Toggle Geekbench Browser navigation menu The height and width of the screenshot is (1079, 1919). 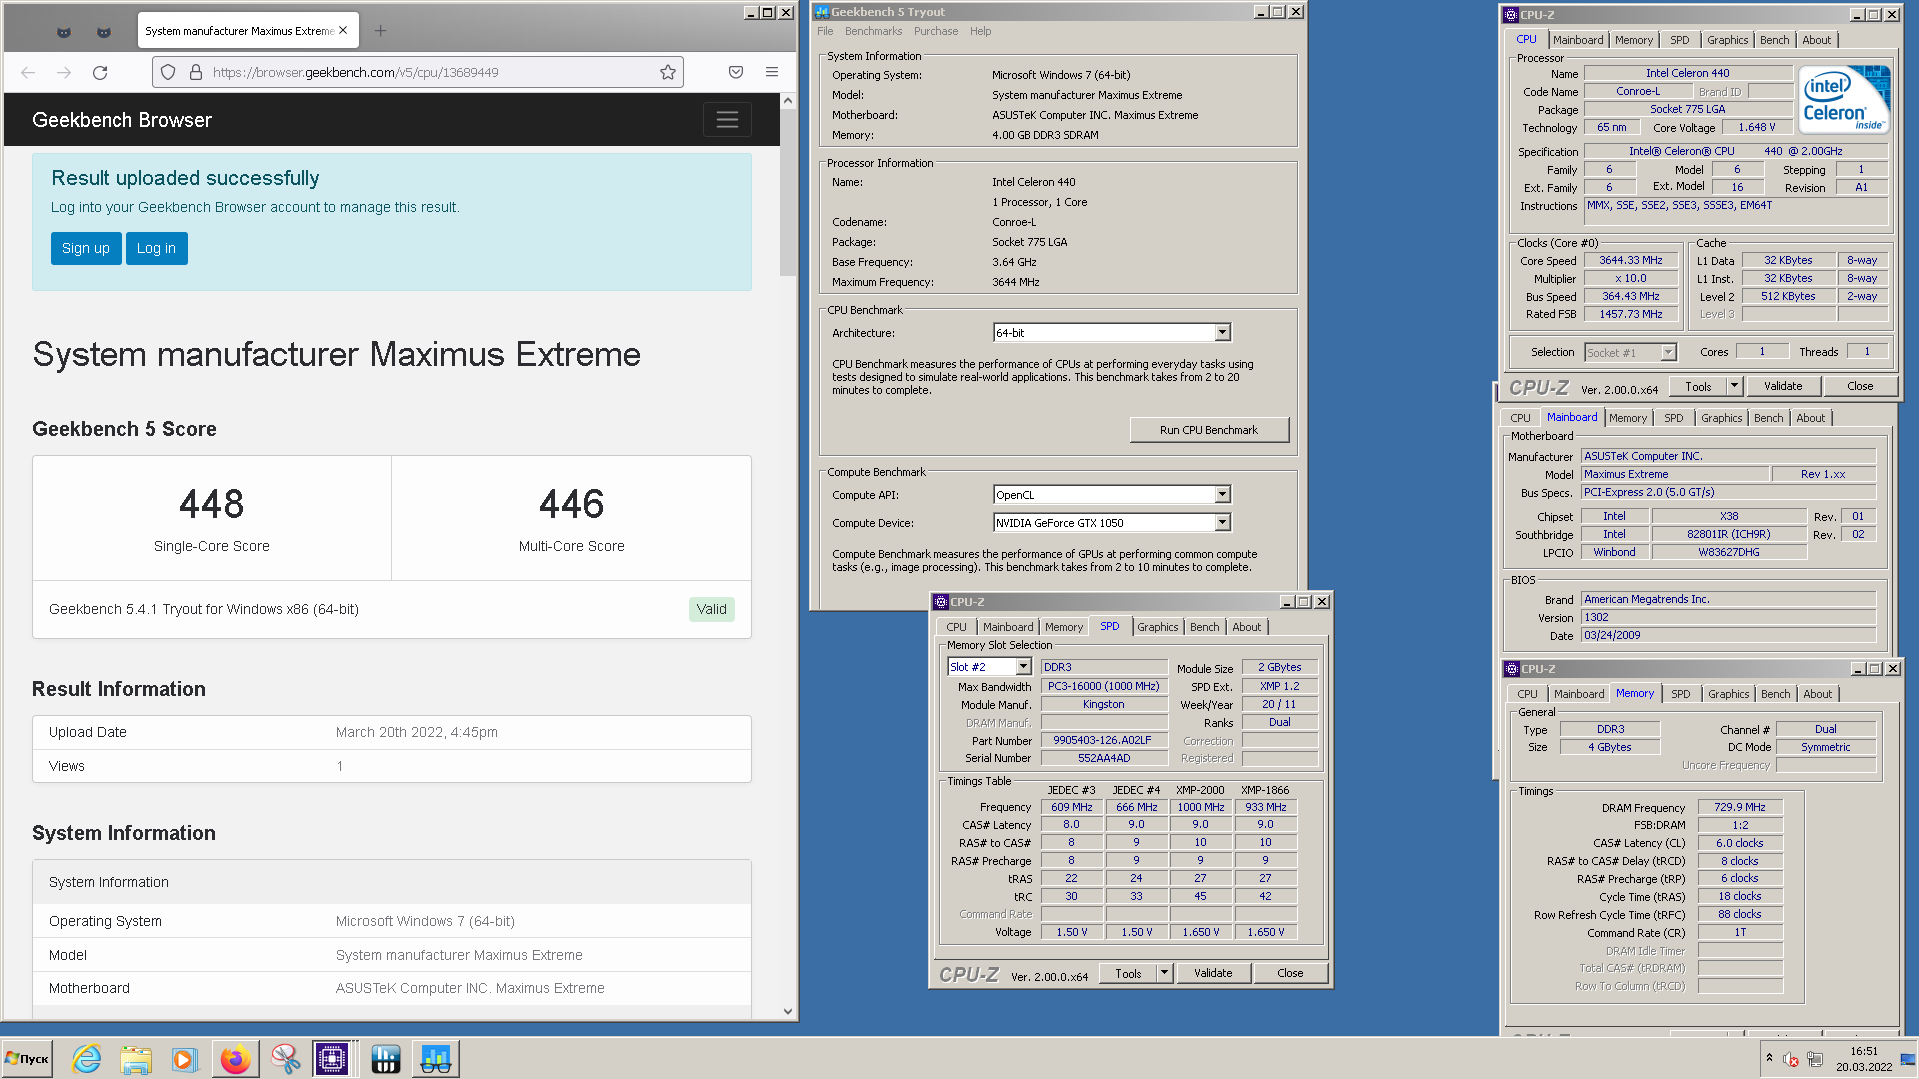tap(727, 120)
